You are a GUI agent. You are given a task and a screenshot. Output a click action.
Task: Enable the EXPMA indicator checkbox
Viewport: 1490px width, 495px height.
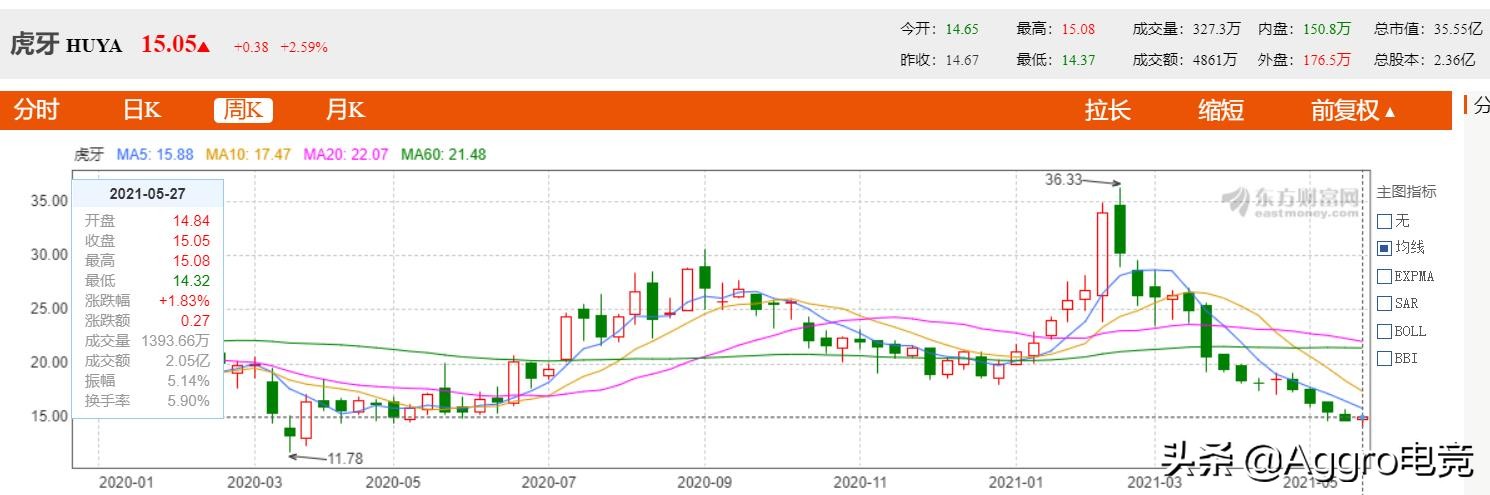(1384, 276)
